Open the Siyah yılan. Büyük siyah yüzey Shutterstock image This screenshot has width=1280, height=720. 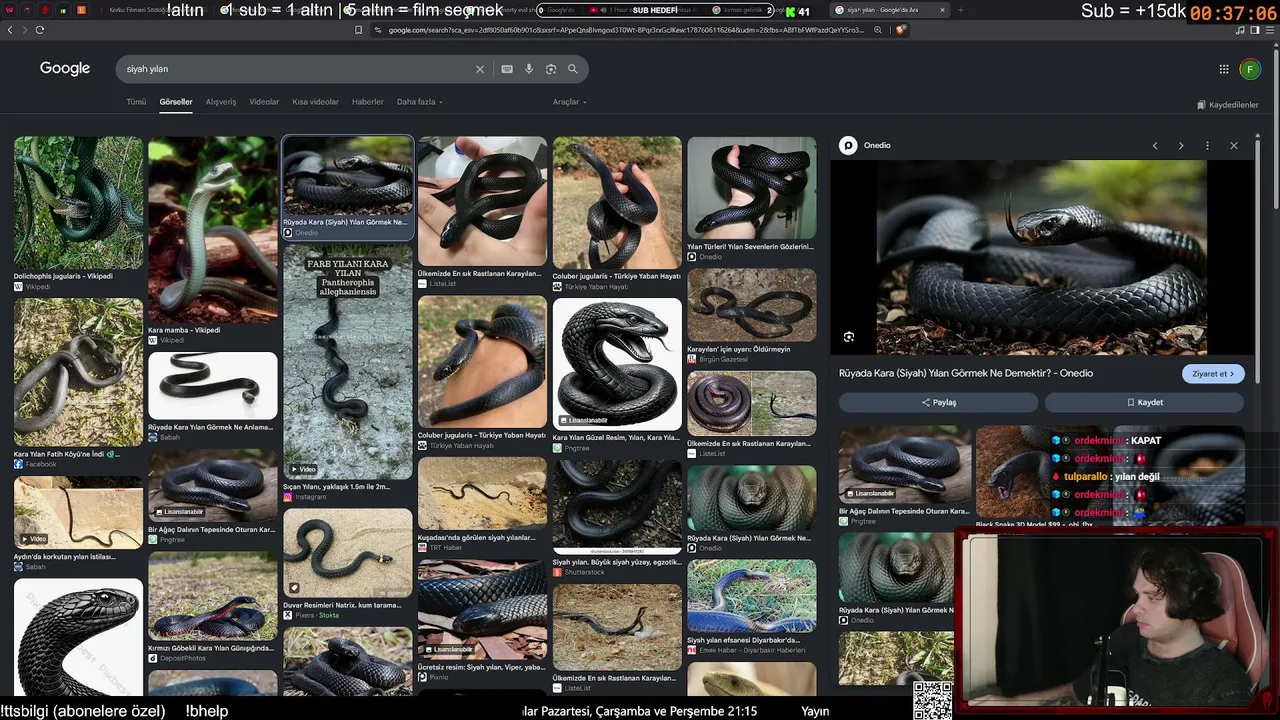[617, 506]
